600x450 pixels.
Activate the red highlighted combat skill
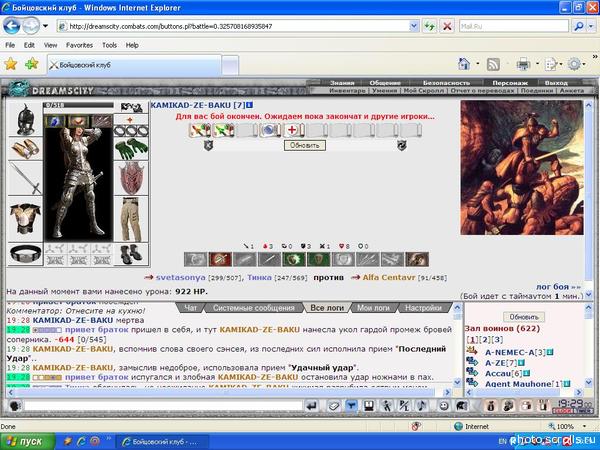(220, 259)
